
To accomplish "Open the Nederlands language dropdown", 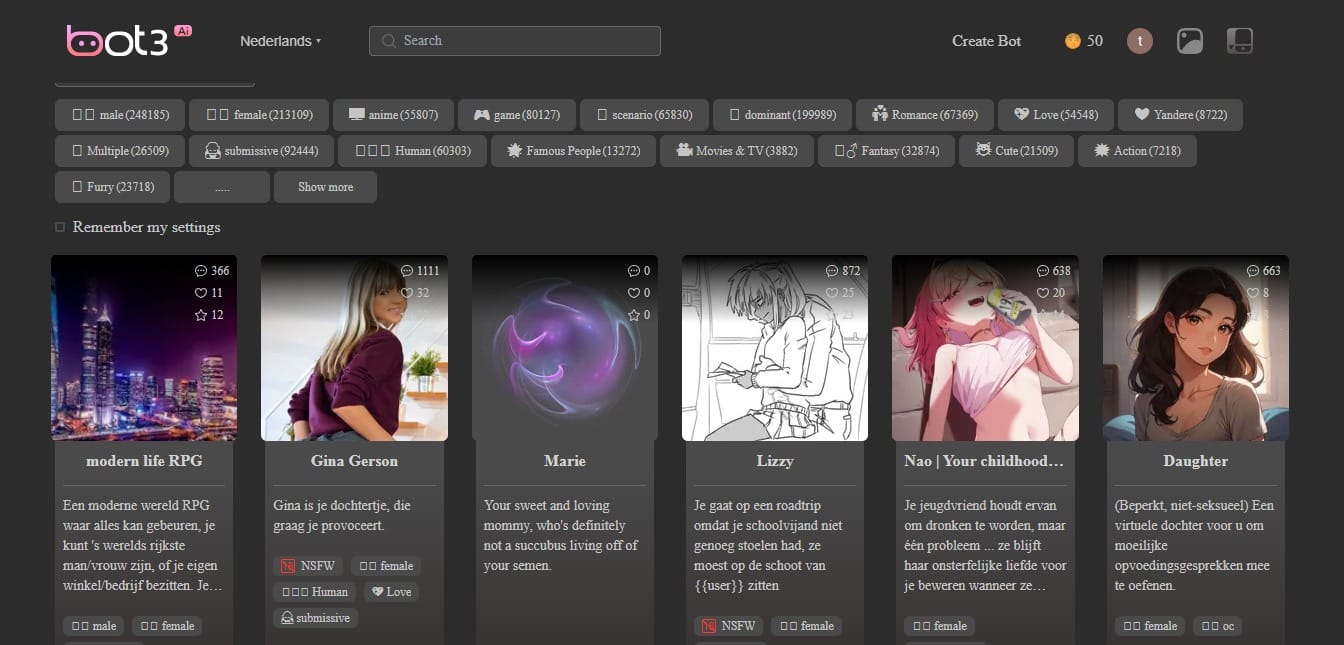I will point(280,41).
